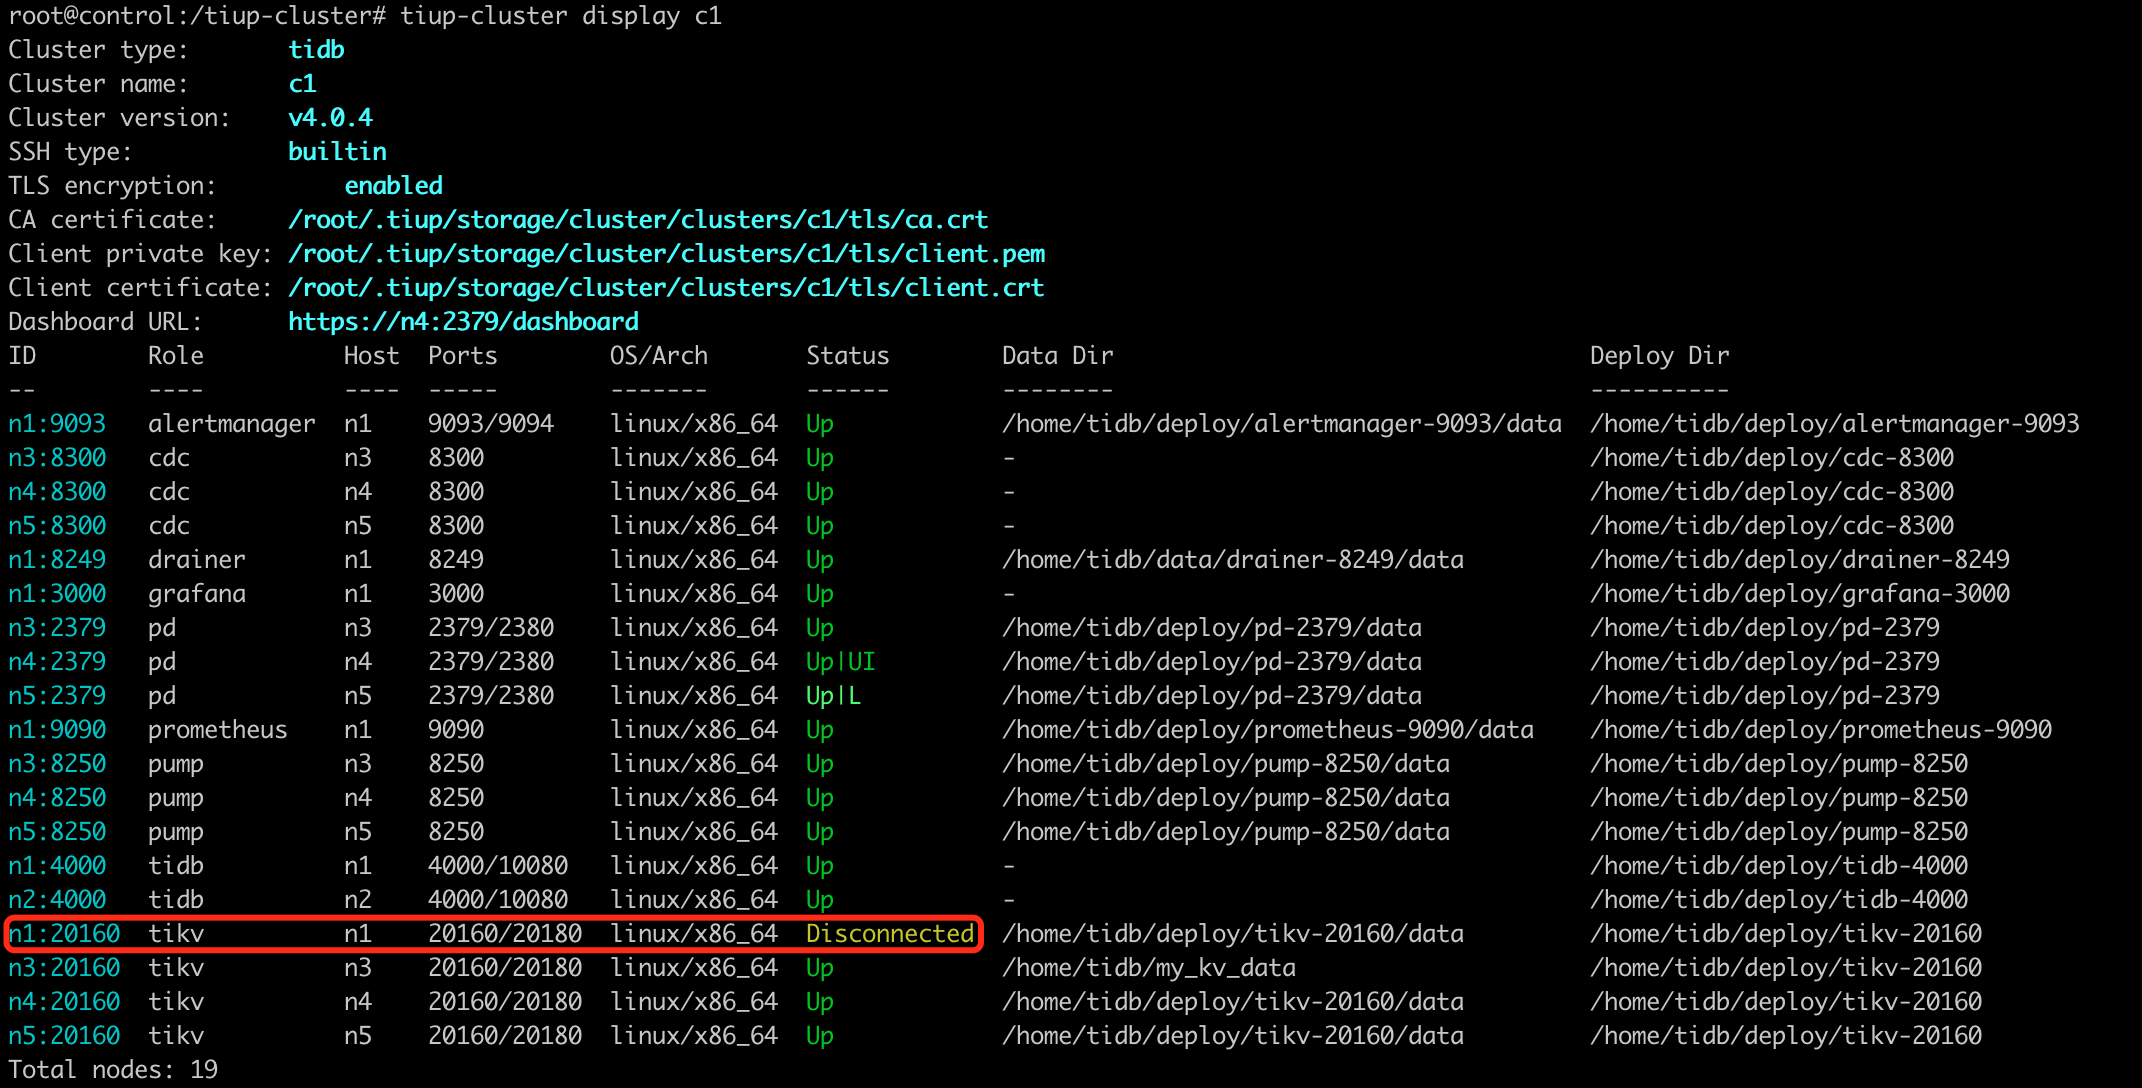Select the node ID 'n1:20160'
The width and height of the screenshot is (2142, 1088).
pyautogui.click(x=64, y=934)
